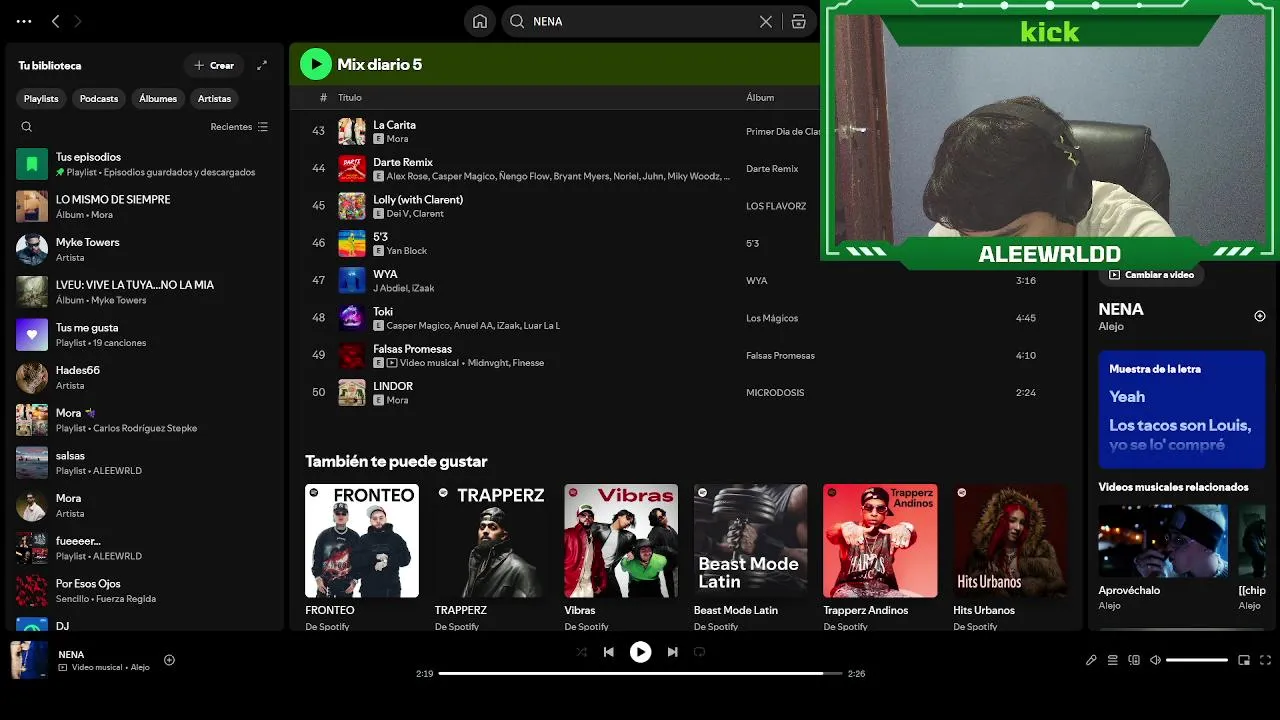Select the track LINDOR
This screenshot has width=1280, height=720.
click(393, 386)
